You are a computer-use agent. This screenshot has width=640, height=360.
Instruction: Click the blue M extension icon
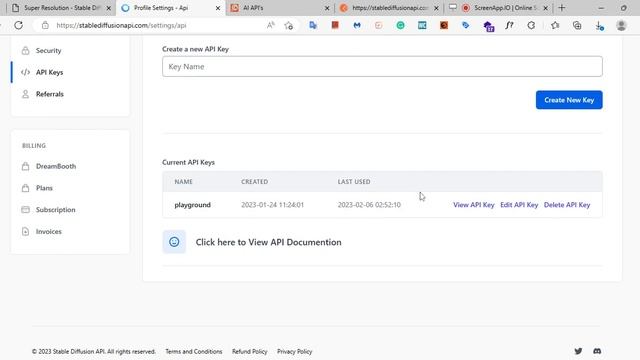coord(357,25)
